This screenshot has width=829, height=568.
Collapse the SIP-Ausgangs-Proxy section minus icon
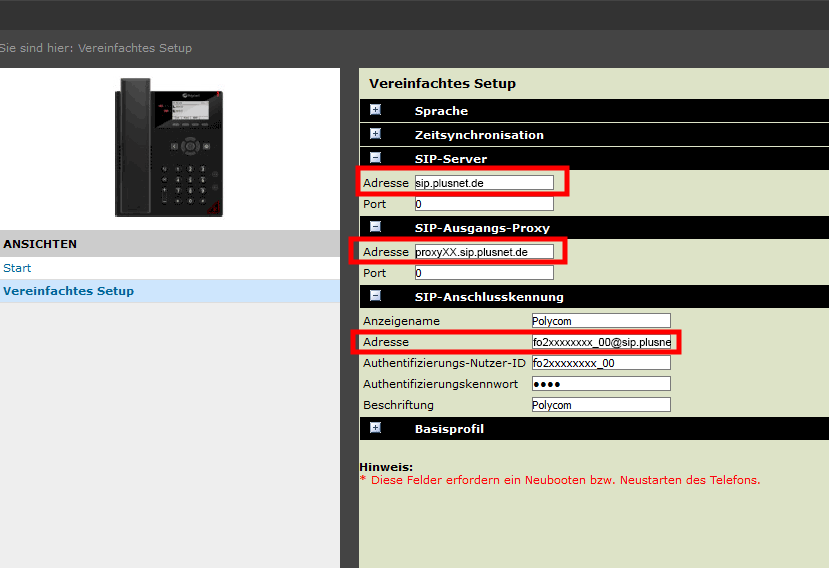click(x=375, y=227)
